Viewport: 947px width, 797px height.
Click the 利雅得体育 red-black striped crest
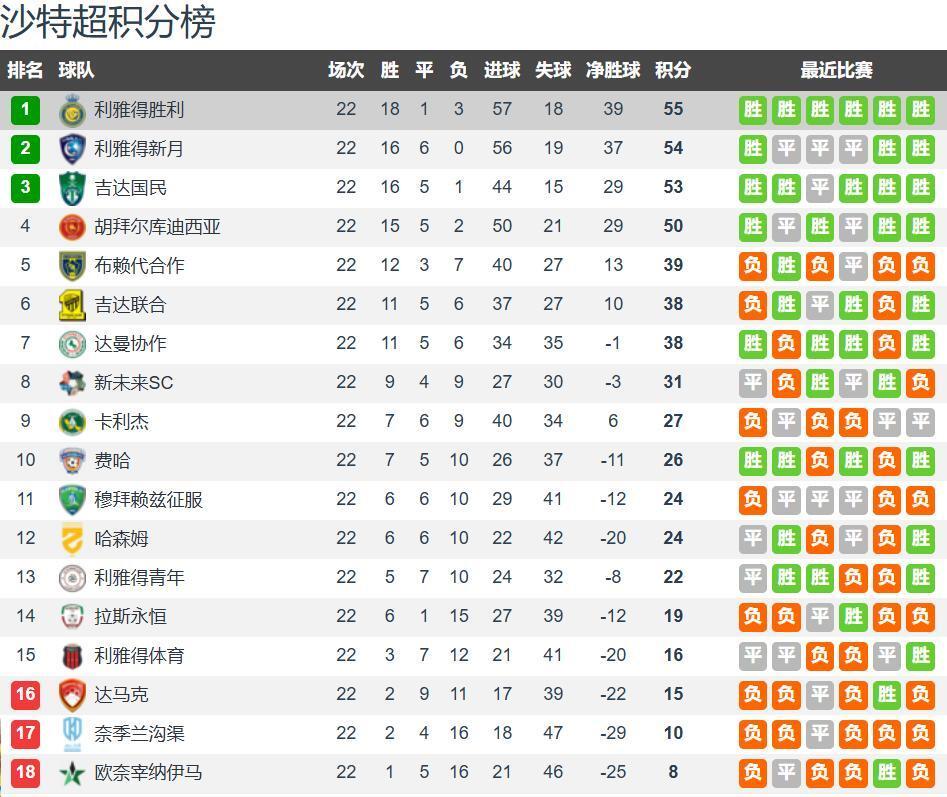[x=72, y=655]
